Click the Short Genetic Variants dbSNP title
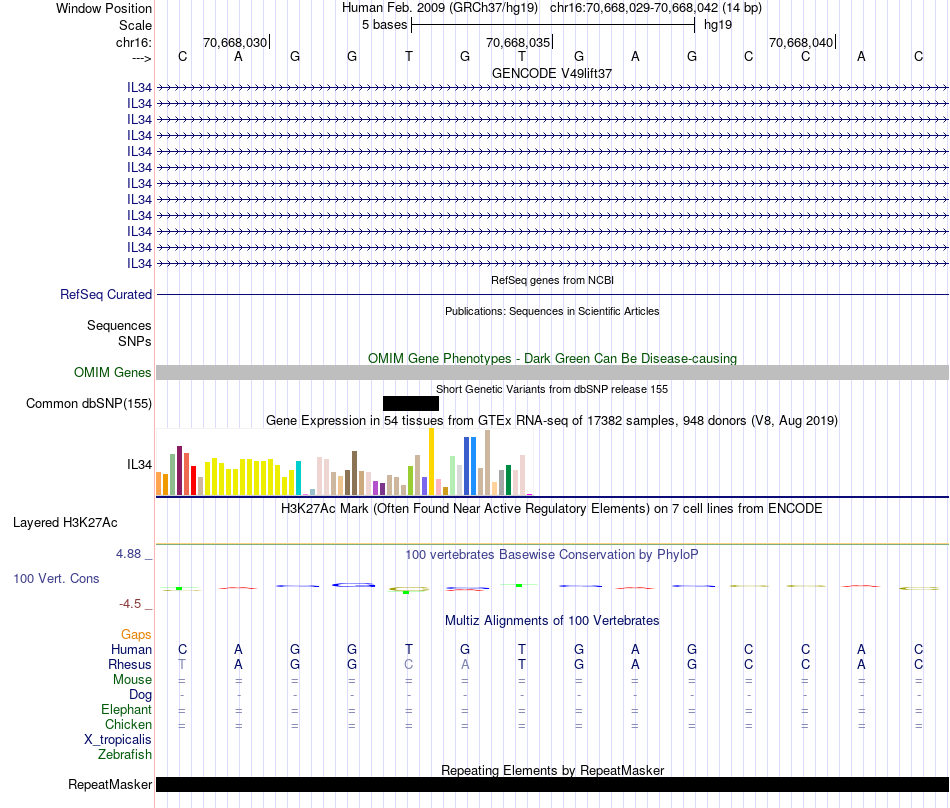Screen dimensions: 950x808 552,389
